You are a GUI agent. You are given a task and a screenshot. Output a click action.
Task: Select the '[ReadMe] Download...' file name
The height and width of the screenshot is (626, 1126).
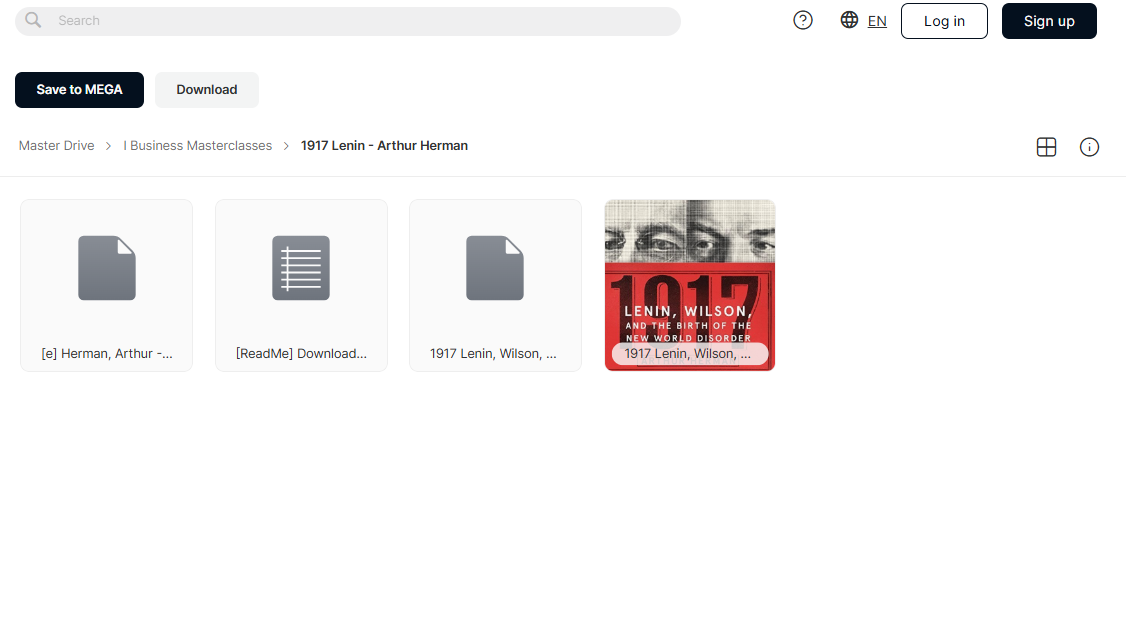pyautogui.click(x=301, y=353)
